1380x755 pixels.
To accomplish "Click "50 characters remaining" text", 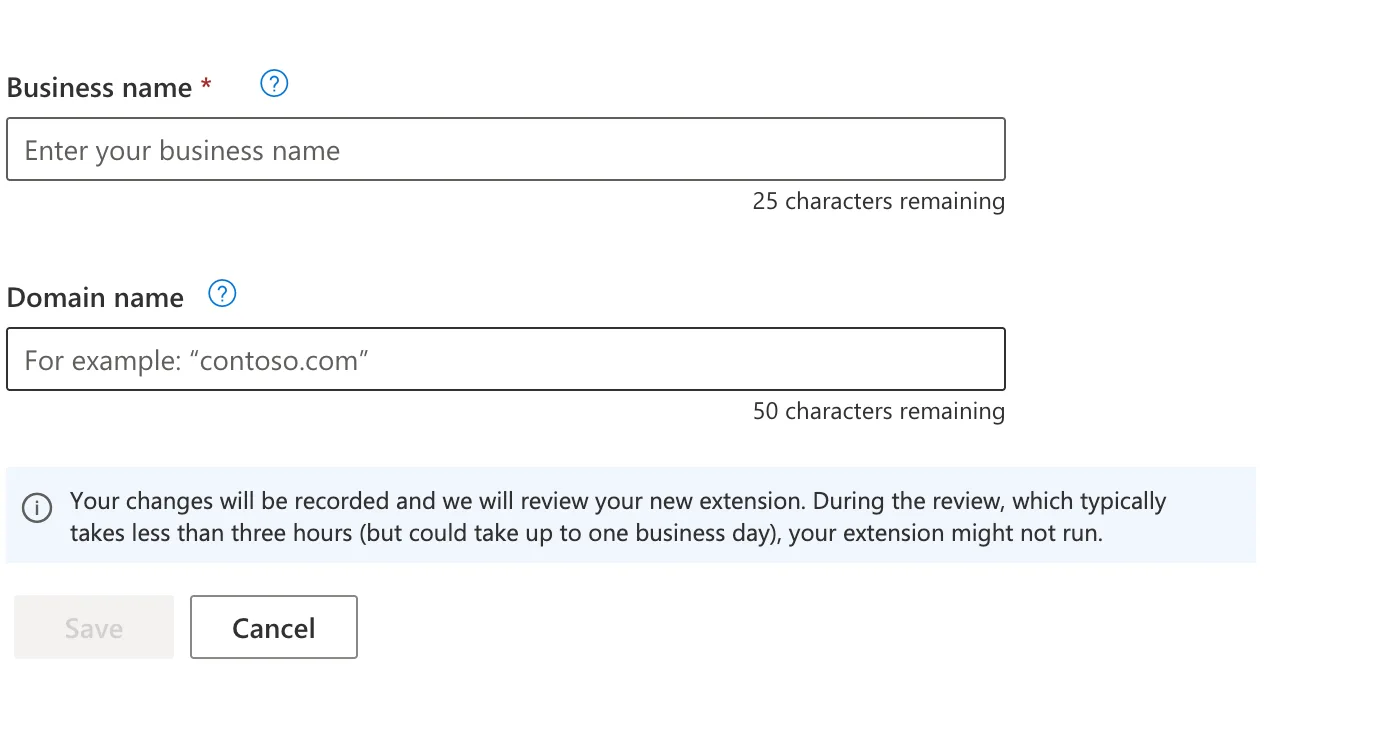I will pos(879,411).
